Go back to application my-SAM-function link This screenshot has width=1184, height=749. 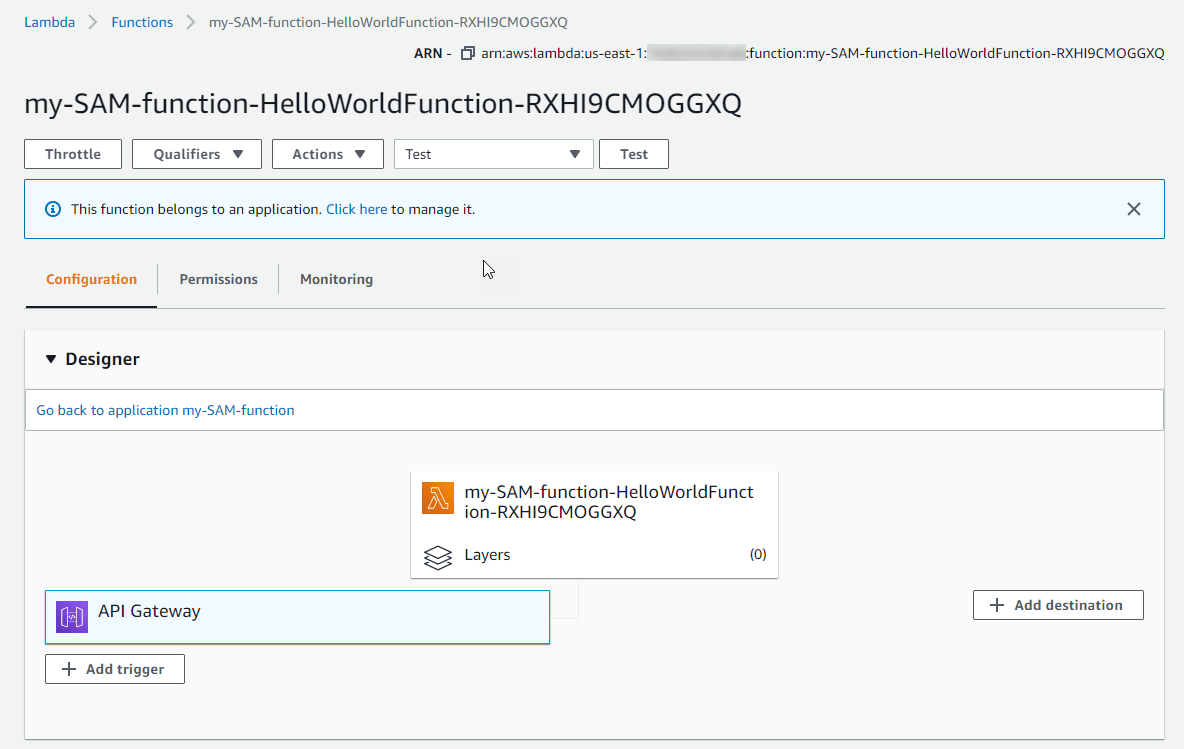pos(165,410)
